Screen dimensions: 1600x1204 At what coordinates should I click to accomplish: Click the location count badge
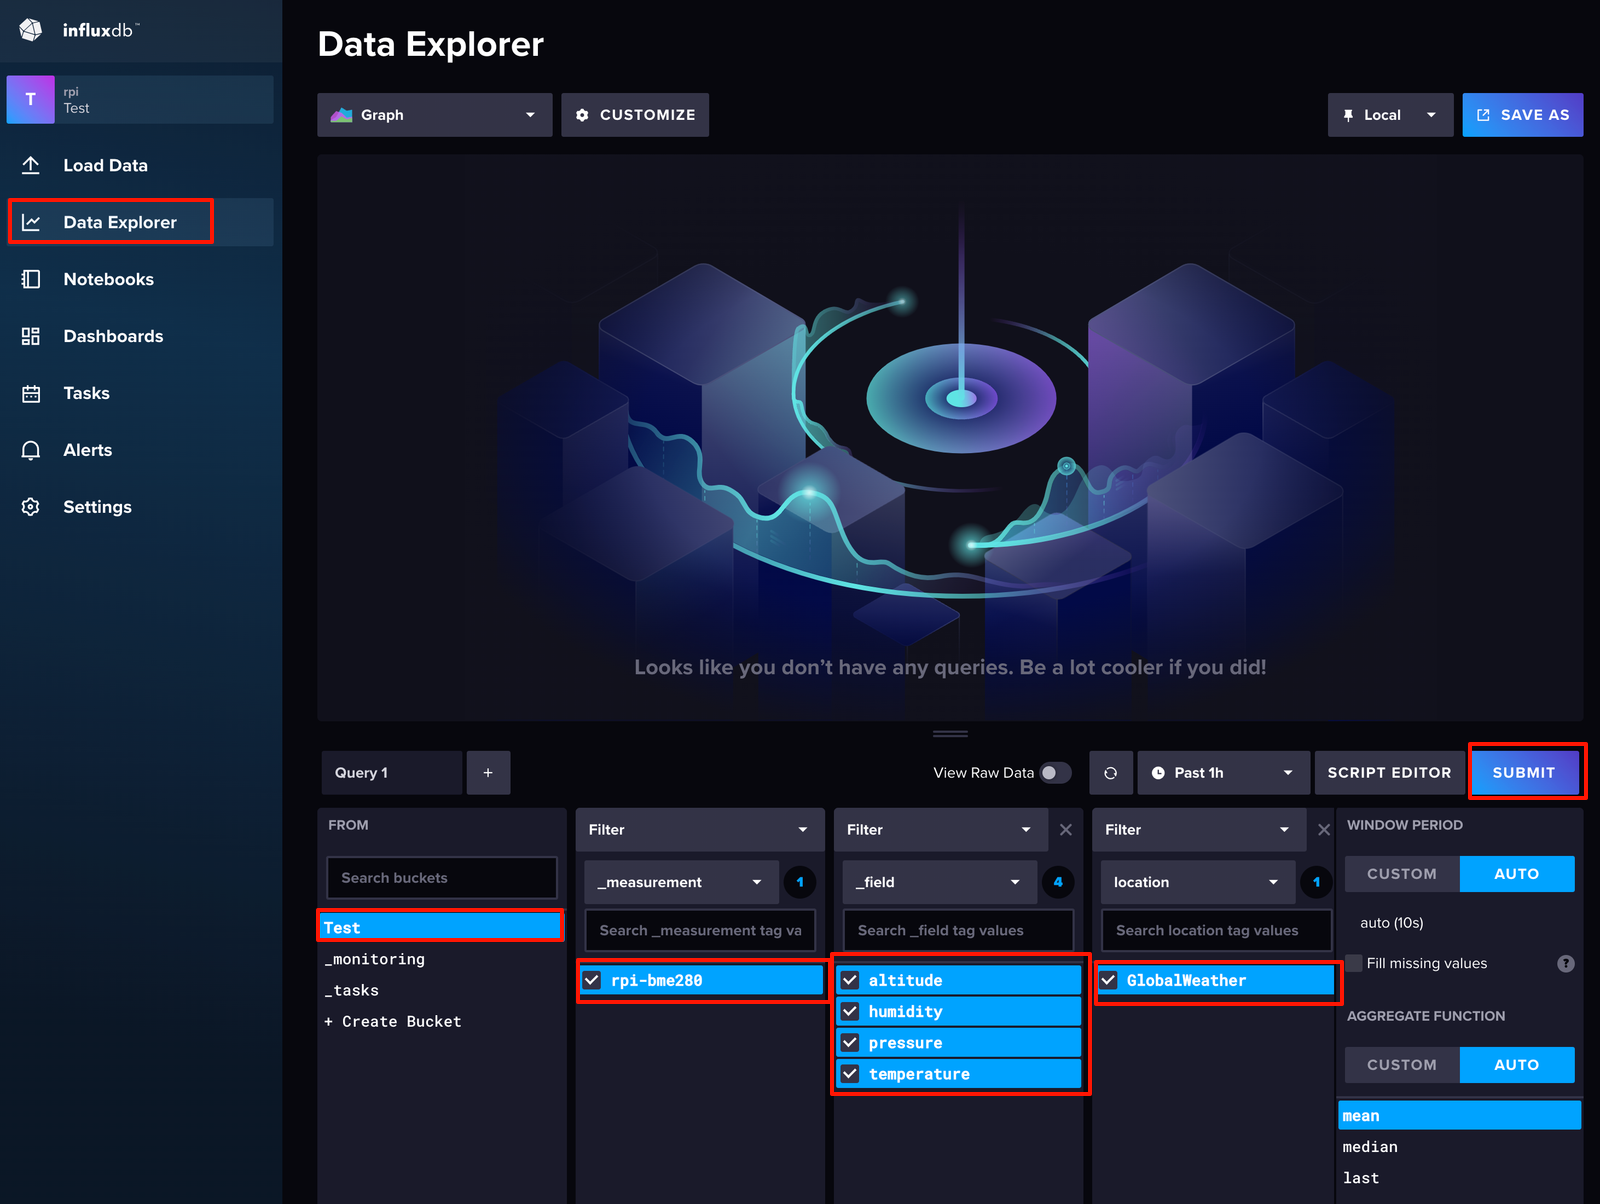pyautogui.click(x=1316, y=882)
